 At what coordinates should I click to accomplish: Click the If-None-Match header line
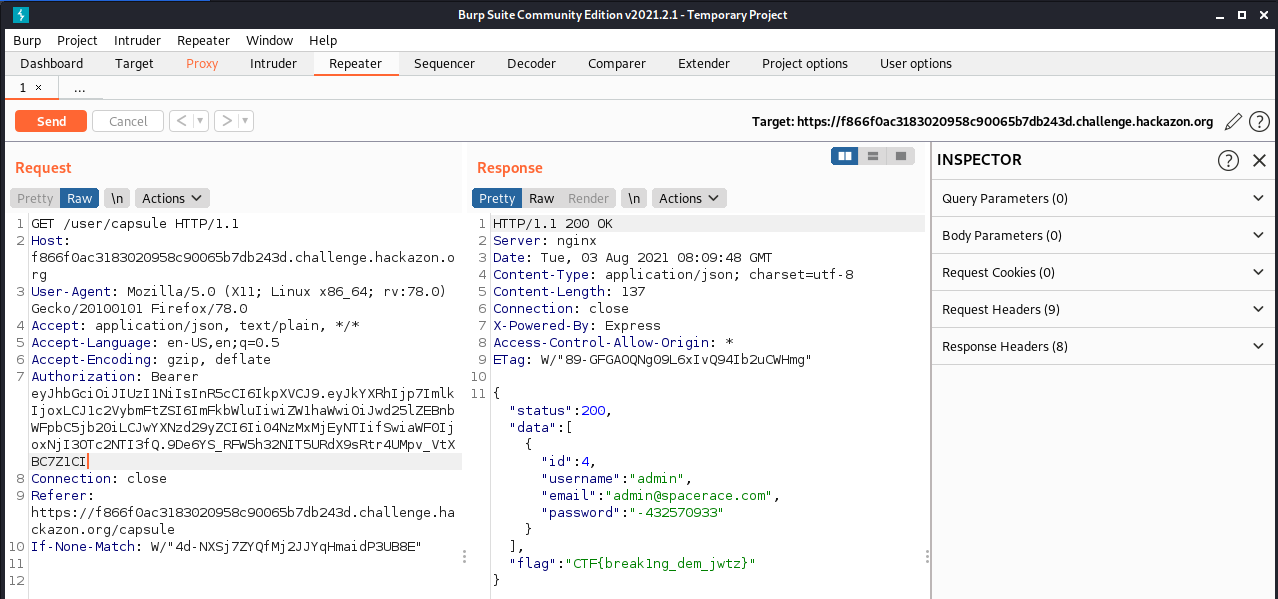click(x=226, y=546)
